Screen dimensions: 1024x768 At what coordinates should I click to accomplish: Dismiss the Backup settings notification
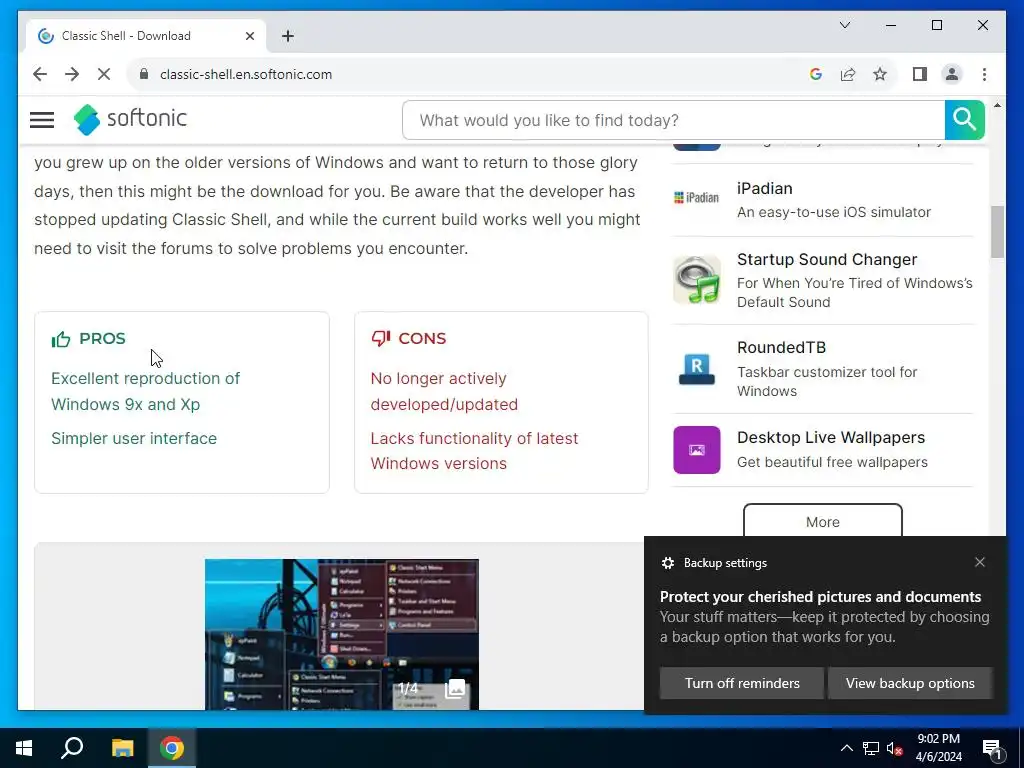980,562
